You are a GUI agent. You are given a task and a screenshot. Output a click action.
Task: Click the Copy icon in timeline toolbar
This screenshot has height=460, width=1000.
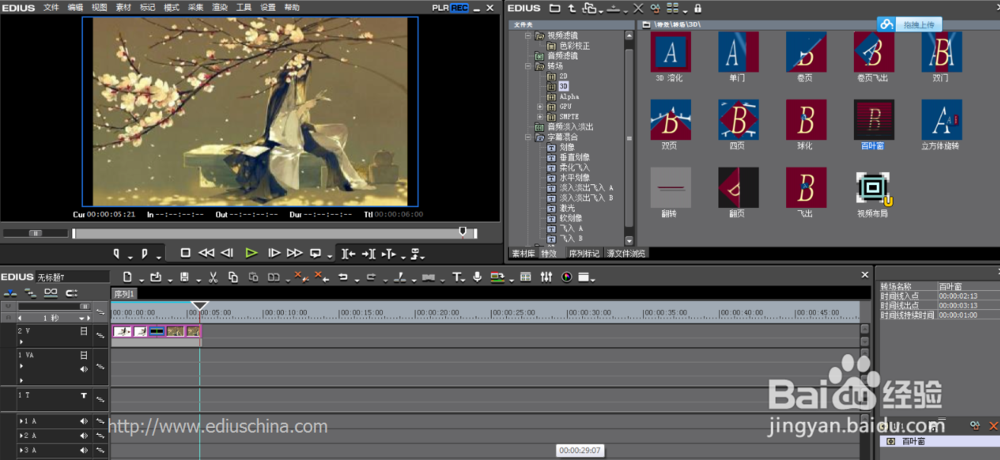(x=233, y=277)
